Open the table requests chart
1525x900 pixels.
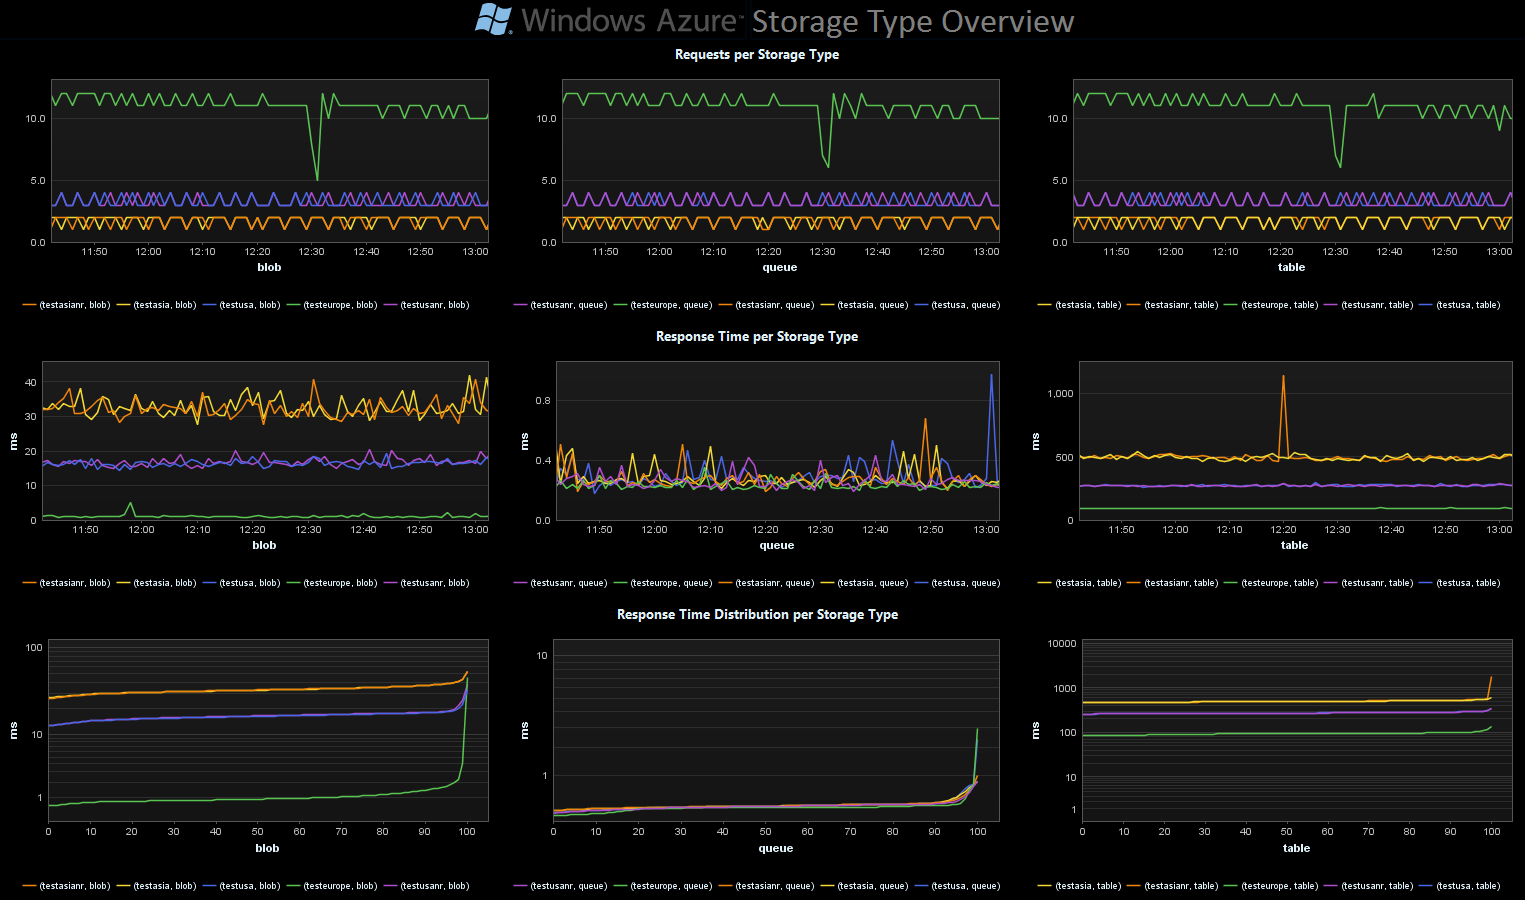1292,161
